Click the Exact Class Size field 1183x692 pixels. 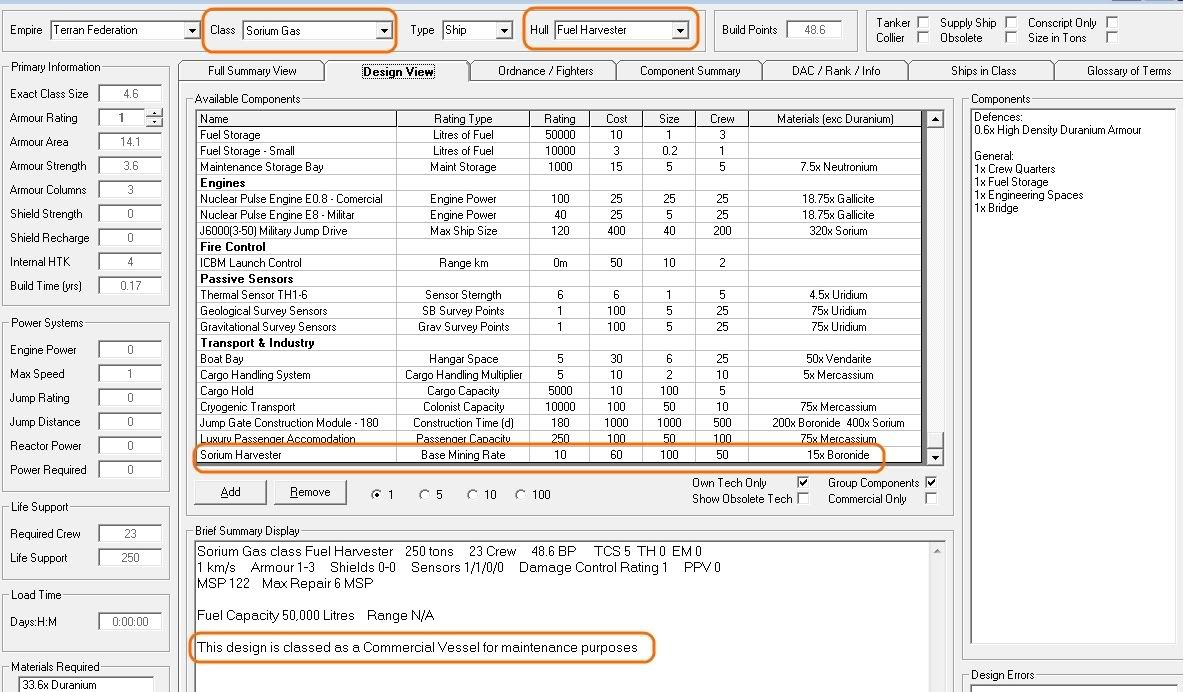(x=130, y=94)
